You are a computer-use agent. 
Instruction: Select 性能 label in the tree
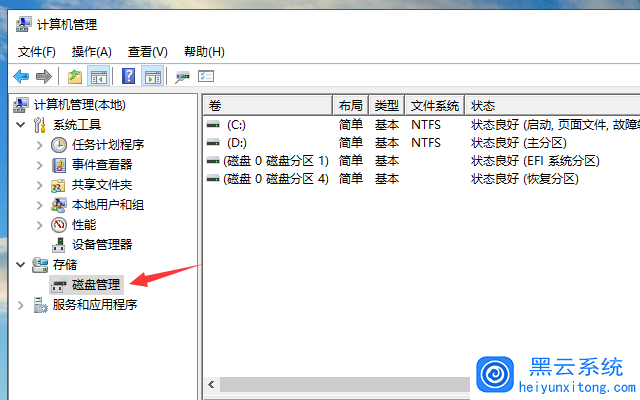pyautogui.click(x=84, y=224)
